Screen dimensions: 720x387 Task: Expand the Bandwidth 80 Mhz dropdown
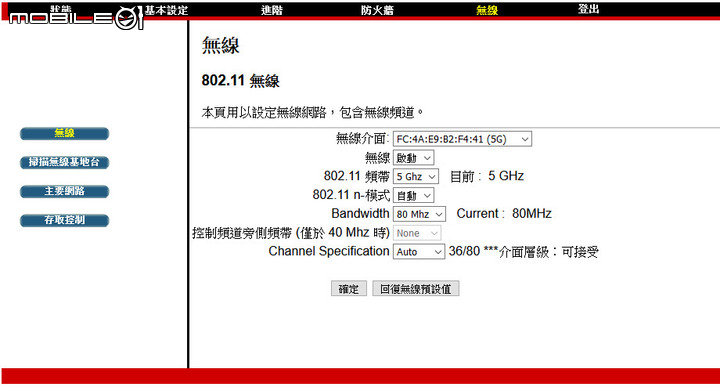419,214
